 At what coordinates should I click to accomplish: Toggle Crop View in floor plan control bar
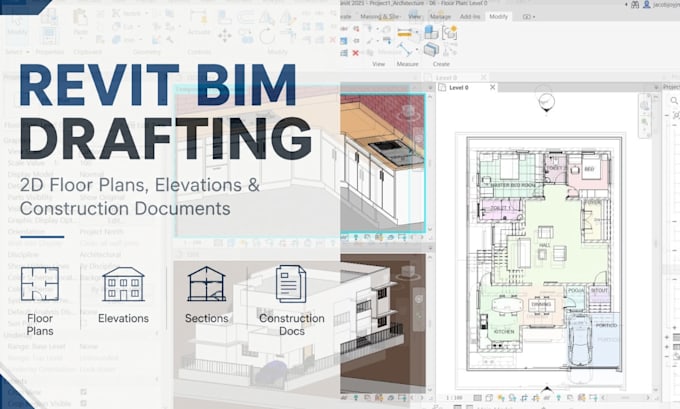pos(524,398)
